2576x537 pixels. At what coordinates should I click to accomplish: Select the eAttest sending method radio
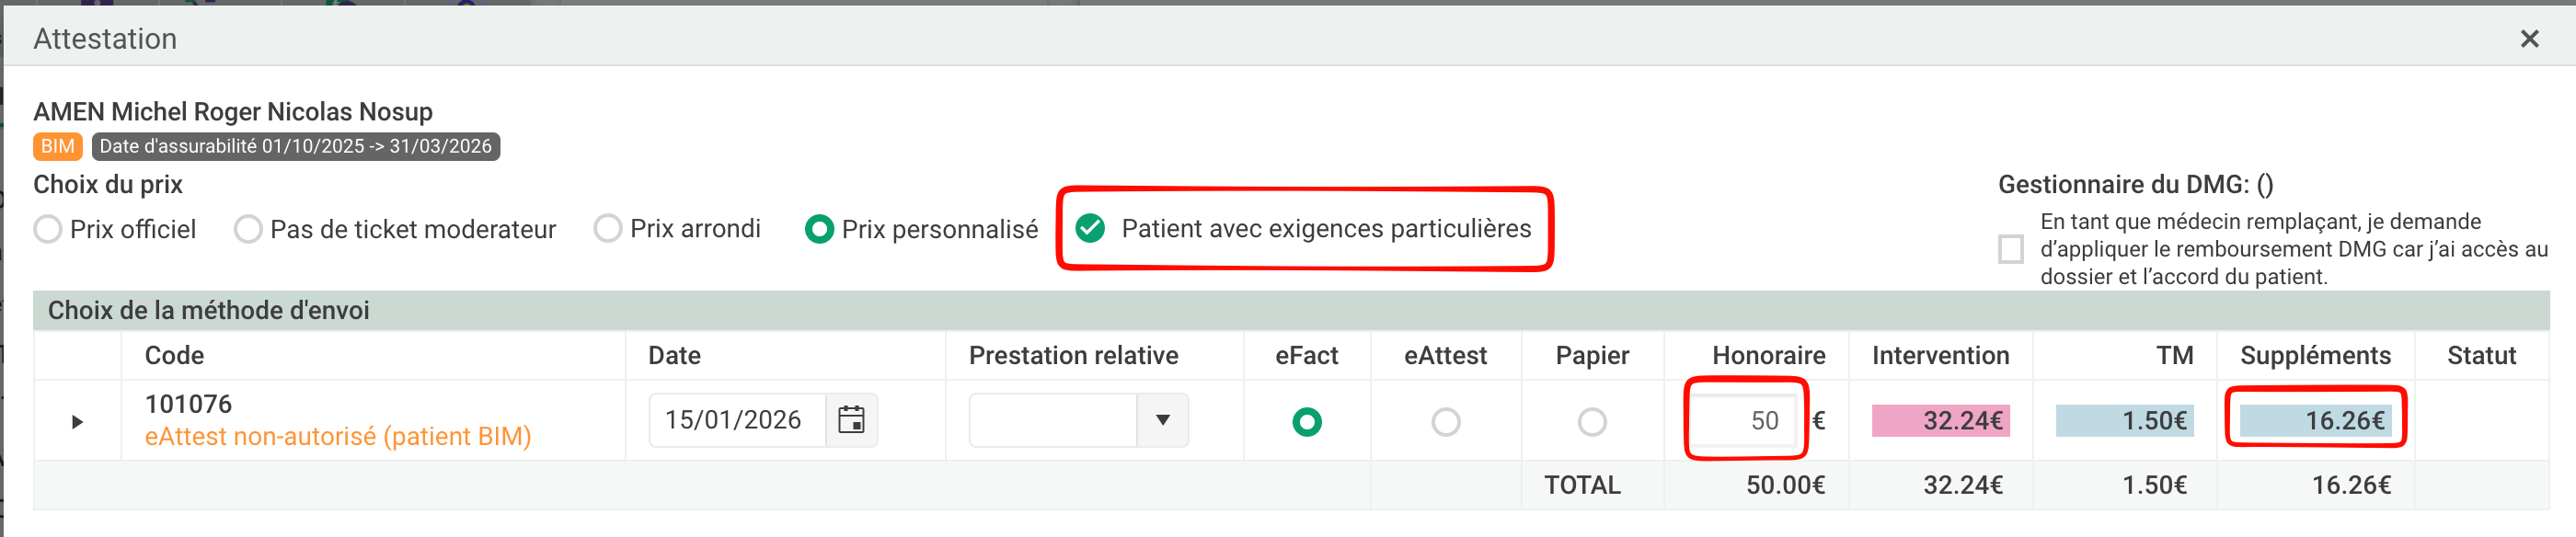(x=1445, y=422)
